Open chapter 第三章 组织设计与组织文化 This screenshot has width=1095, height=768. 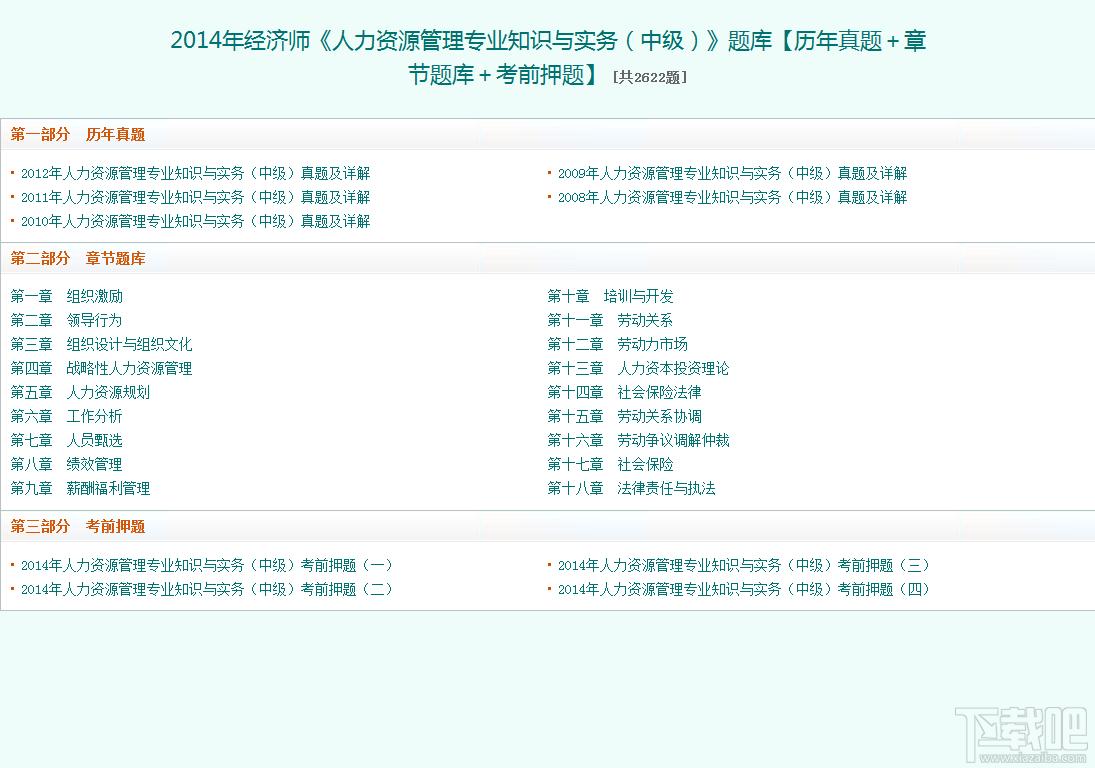[101, 344]
